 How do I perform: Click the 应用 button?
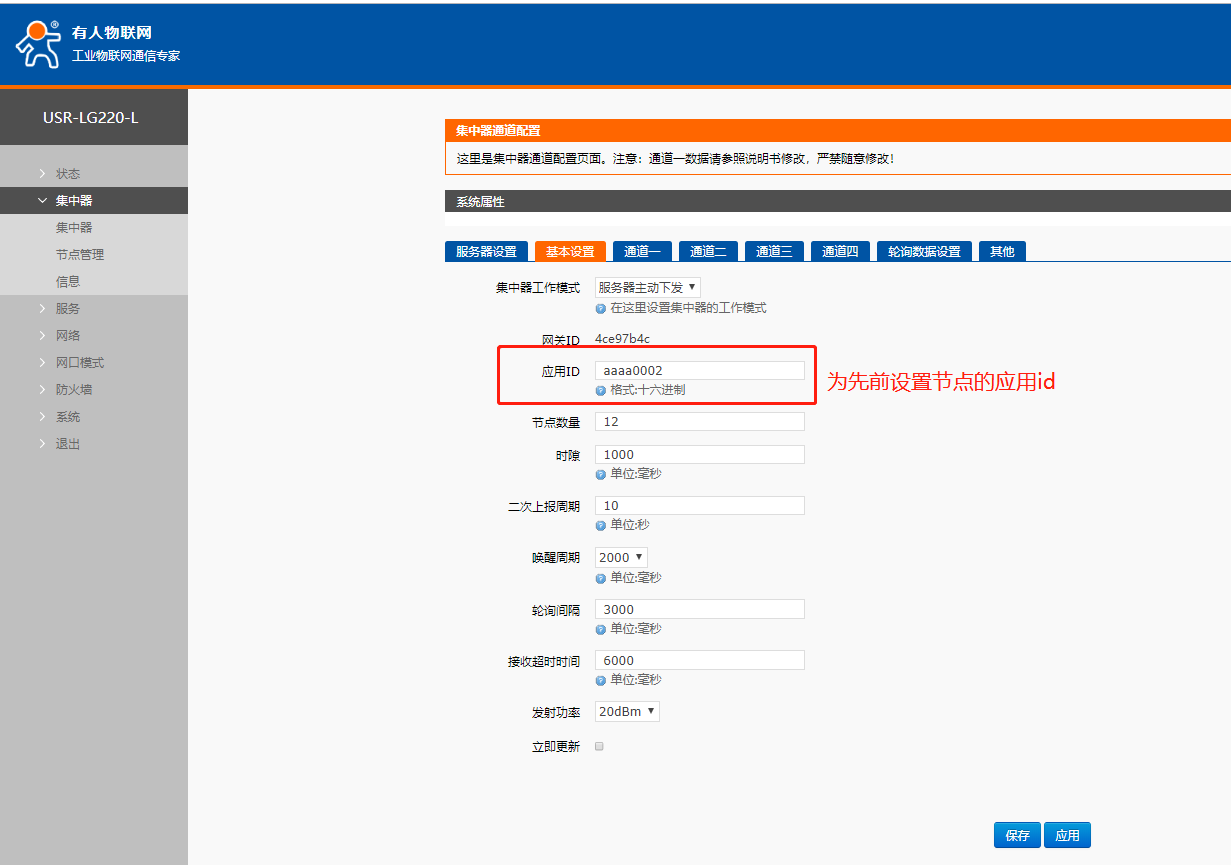pos(1067,835)
